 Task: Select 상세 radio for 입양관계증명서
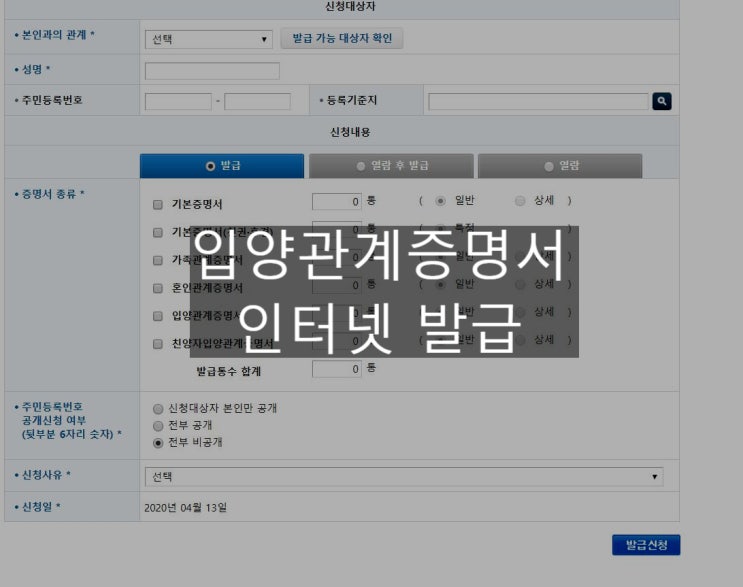click(520, 312)
